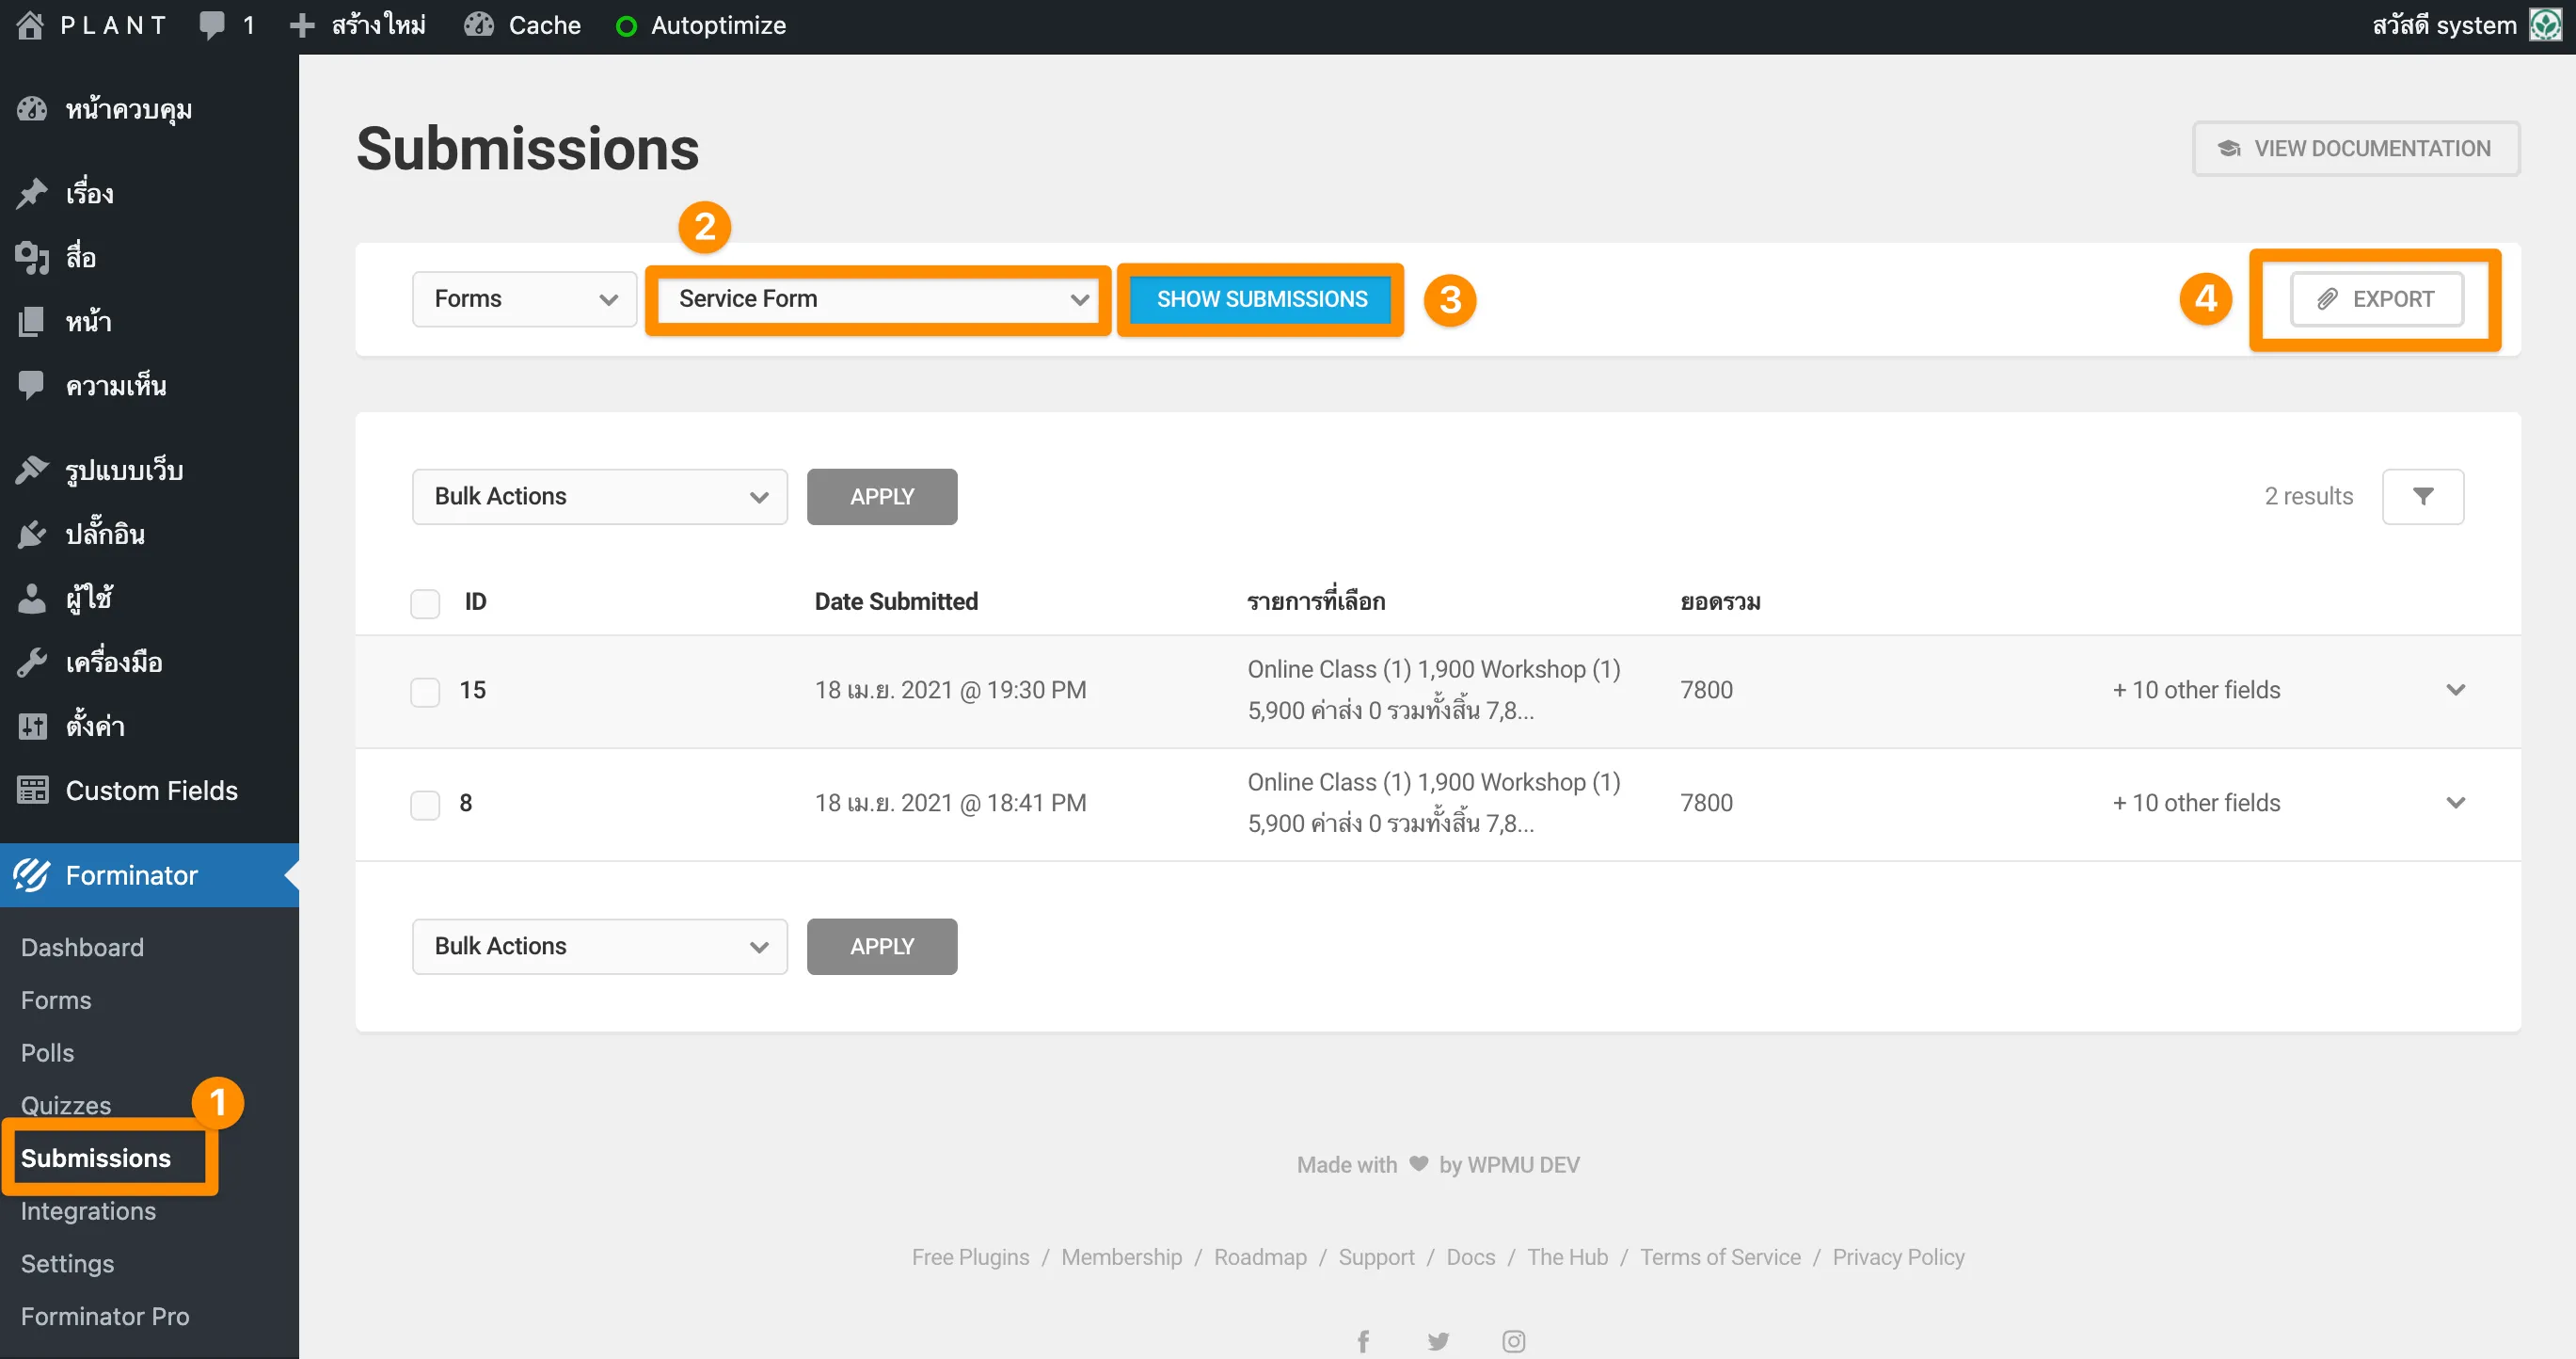Click the filter funnel icon
The height and width of the screenshot is (1359, 2576).
click(2422, 496)
